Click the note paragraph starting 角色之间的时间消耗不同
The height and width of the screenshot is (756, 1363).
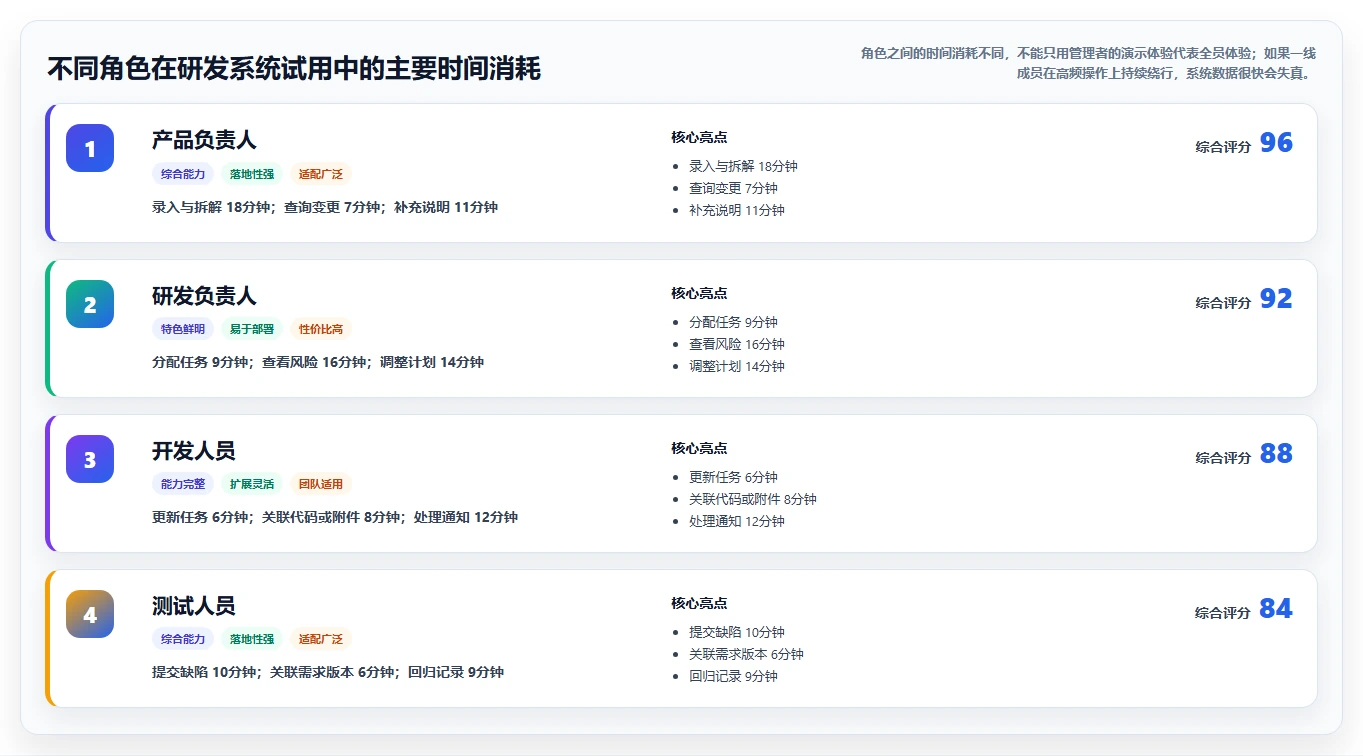(1086, 63)
